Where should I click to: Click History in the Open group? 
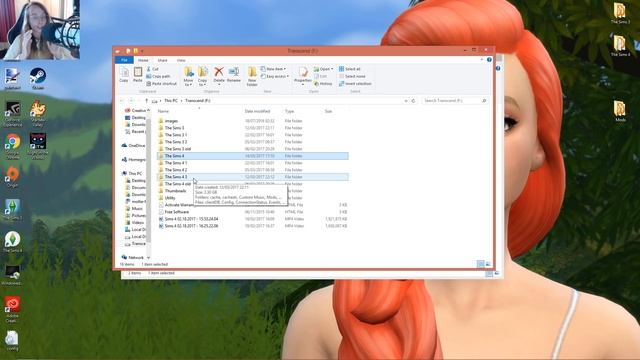[x=323, y=84]
